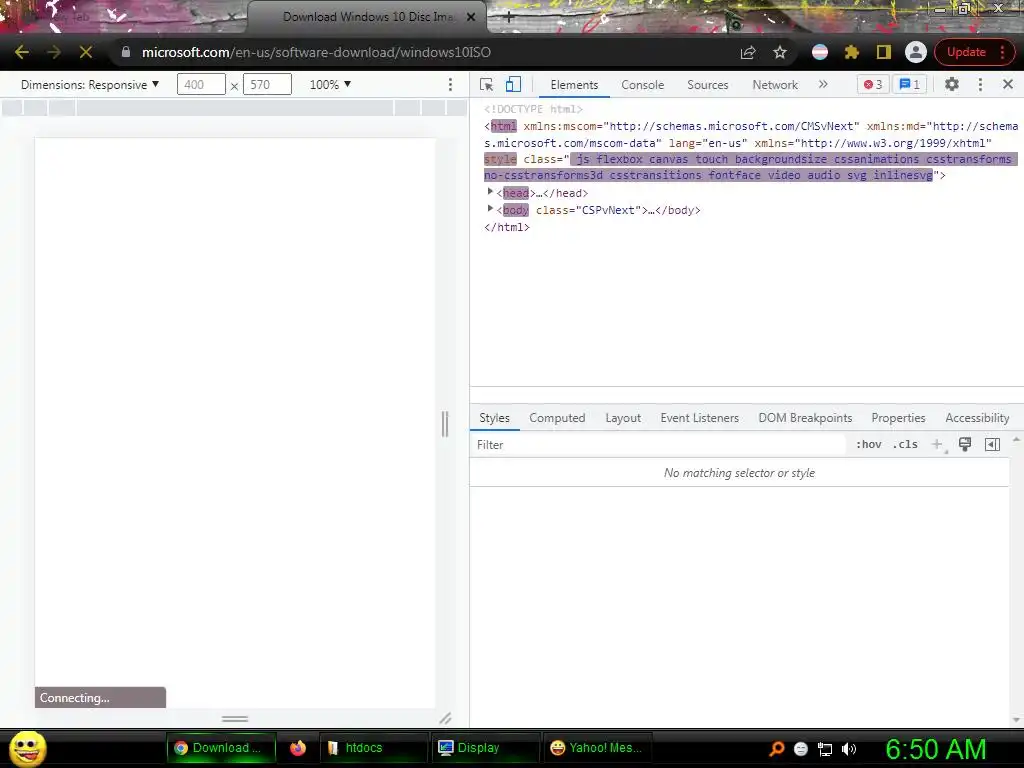1024x768 pixels.
Task: Toggle the :hov element state button
Action: pos(869,444)
